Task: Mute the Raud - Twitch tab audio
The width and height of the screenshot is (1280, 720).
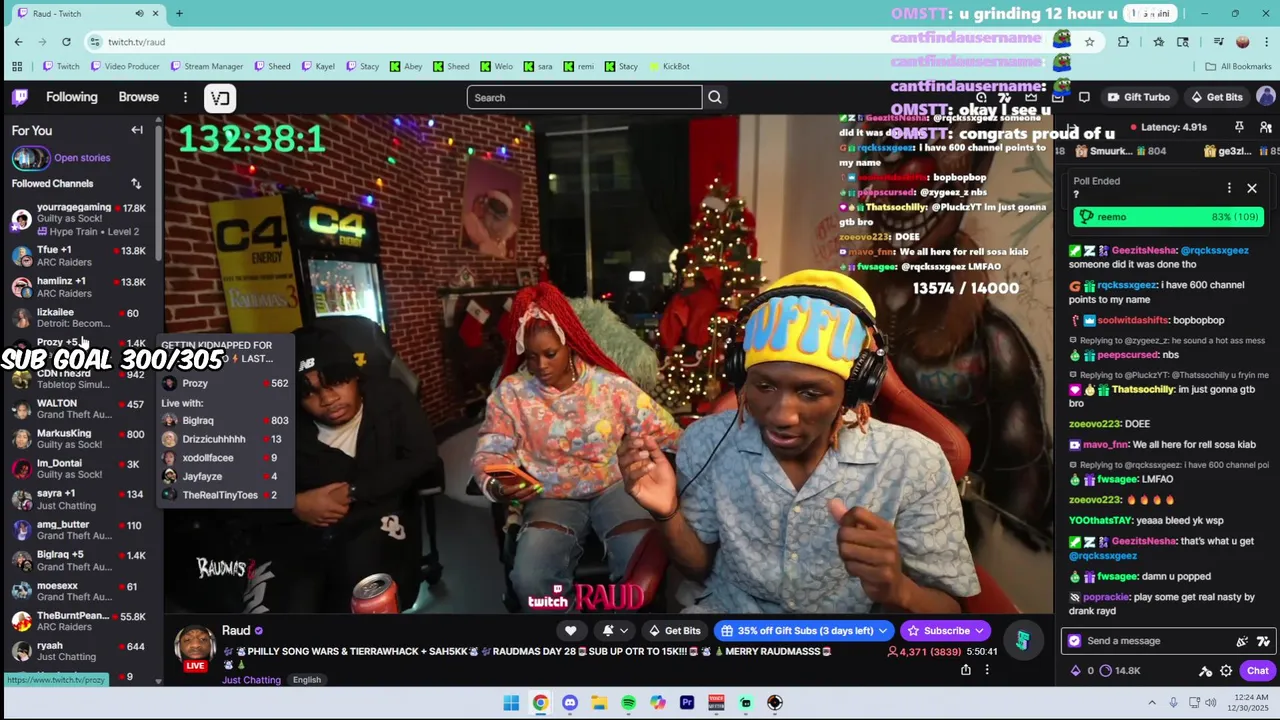Action: (139, 13)
